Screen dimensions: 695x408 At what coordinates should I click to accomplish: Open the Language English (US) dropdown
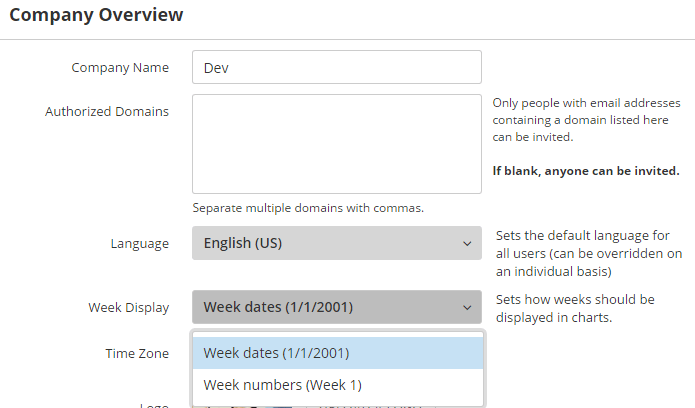point(337,243)
